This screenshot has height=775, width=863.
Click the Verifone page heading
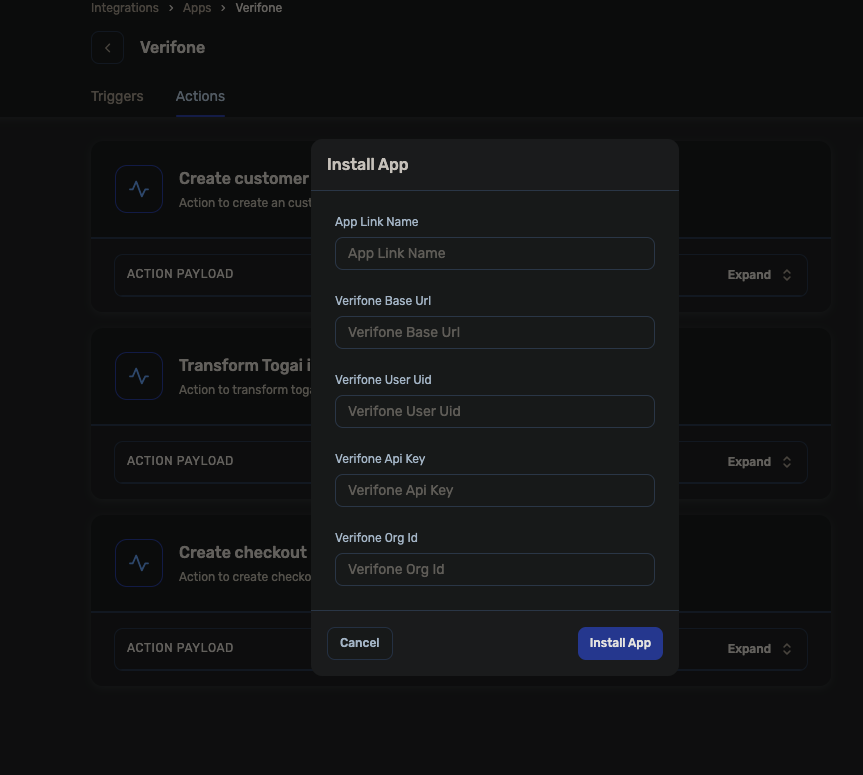(x=172, y=47)
